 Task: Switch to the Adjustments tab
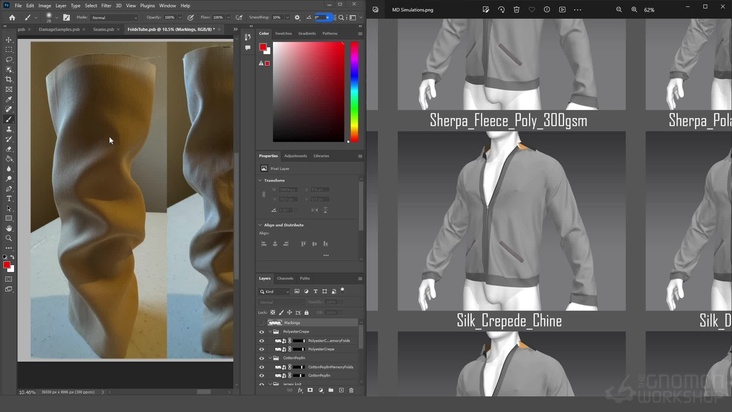(x=296, y=156)
